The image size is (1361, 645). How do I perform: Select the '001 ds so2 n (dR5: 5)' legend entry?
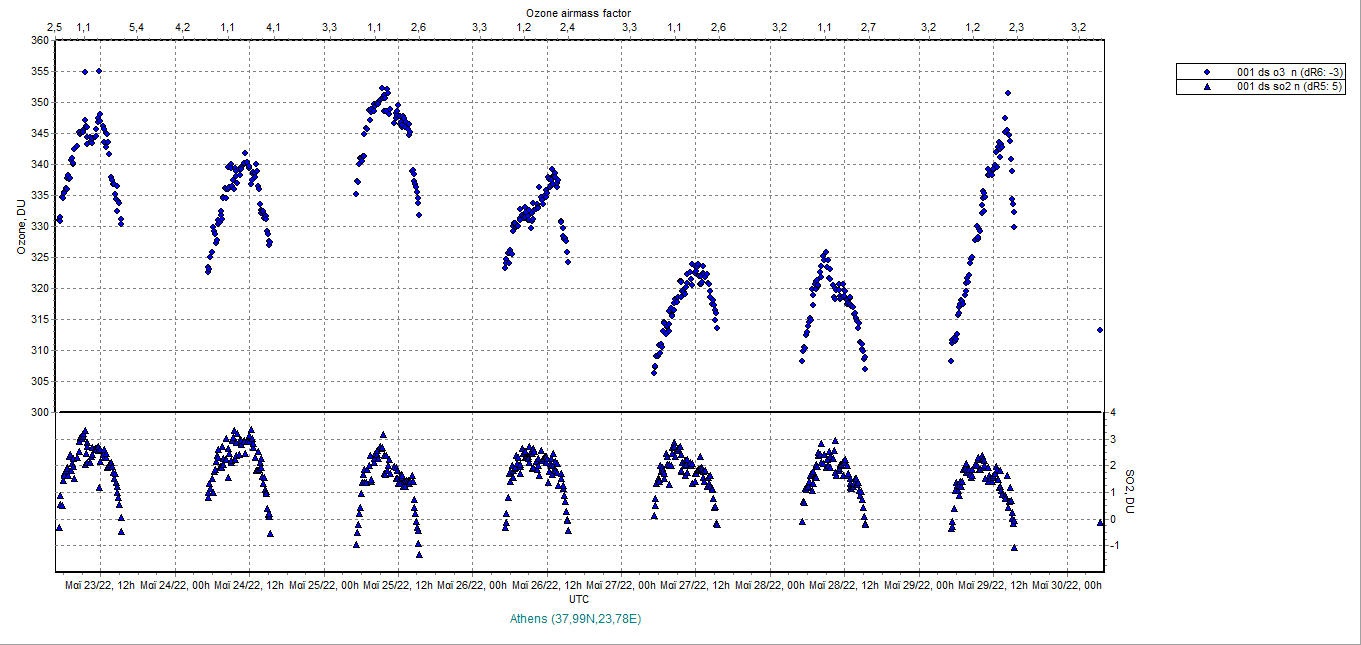(x=1290, y=87)
